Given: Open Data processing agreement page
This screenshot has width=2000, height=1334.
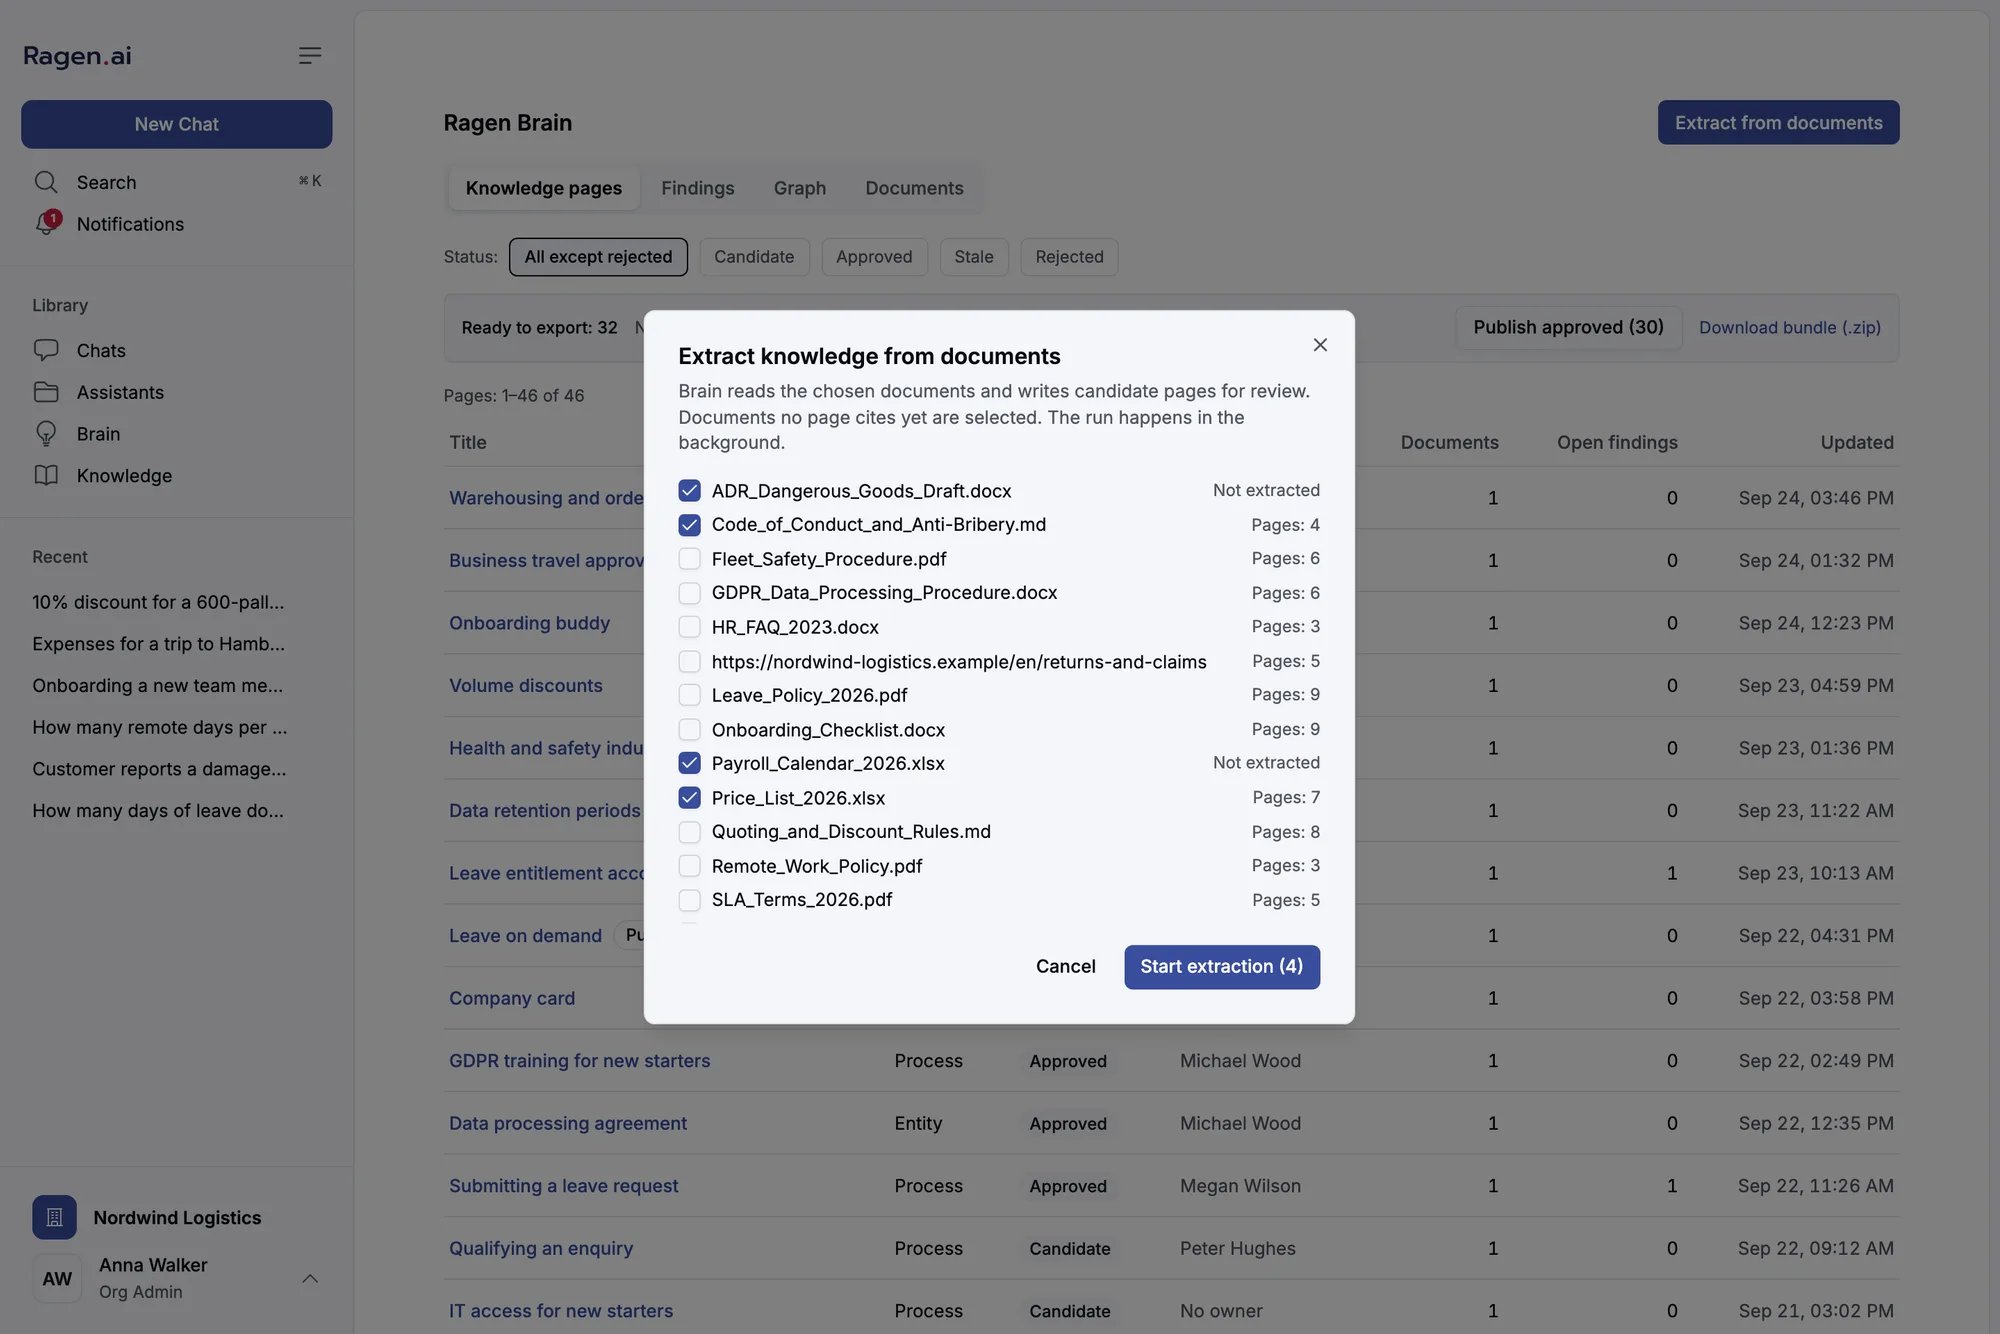Looking at the screenshot, I should pos(567,1124).
